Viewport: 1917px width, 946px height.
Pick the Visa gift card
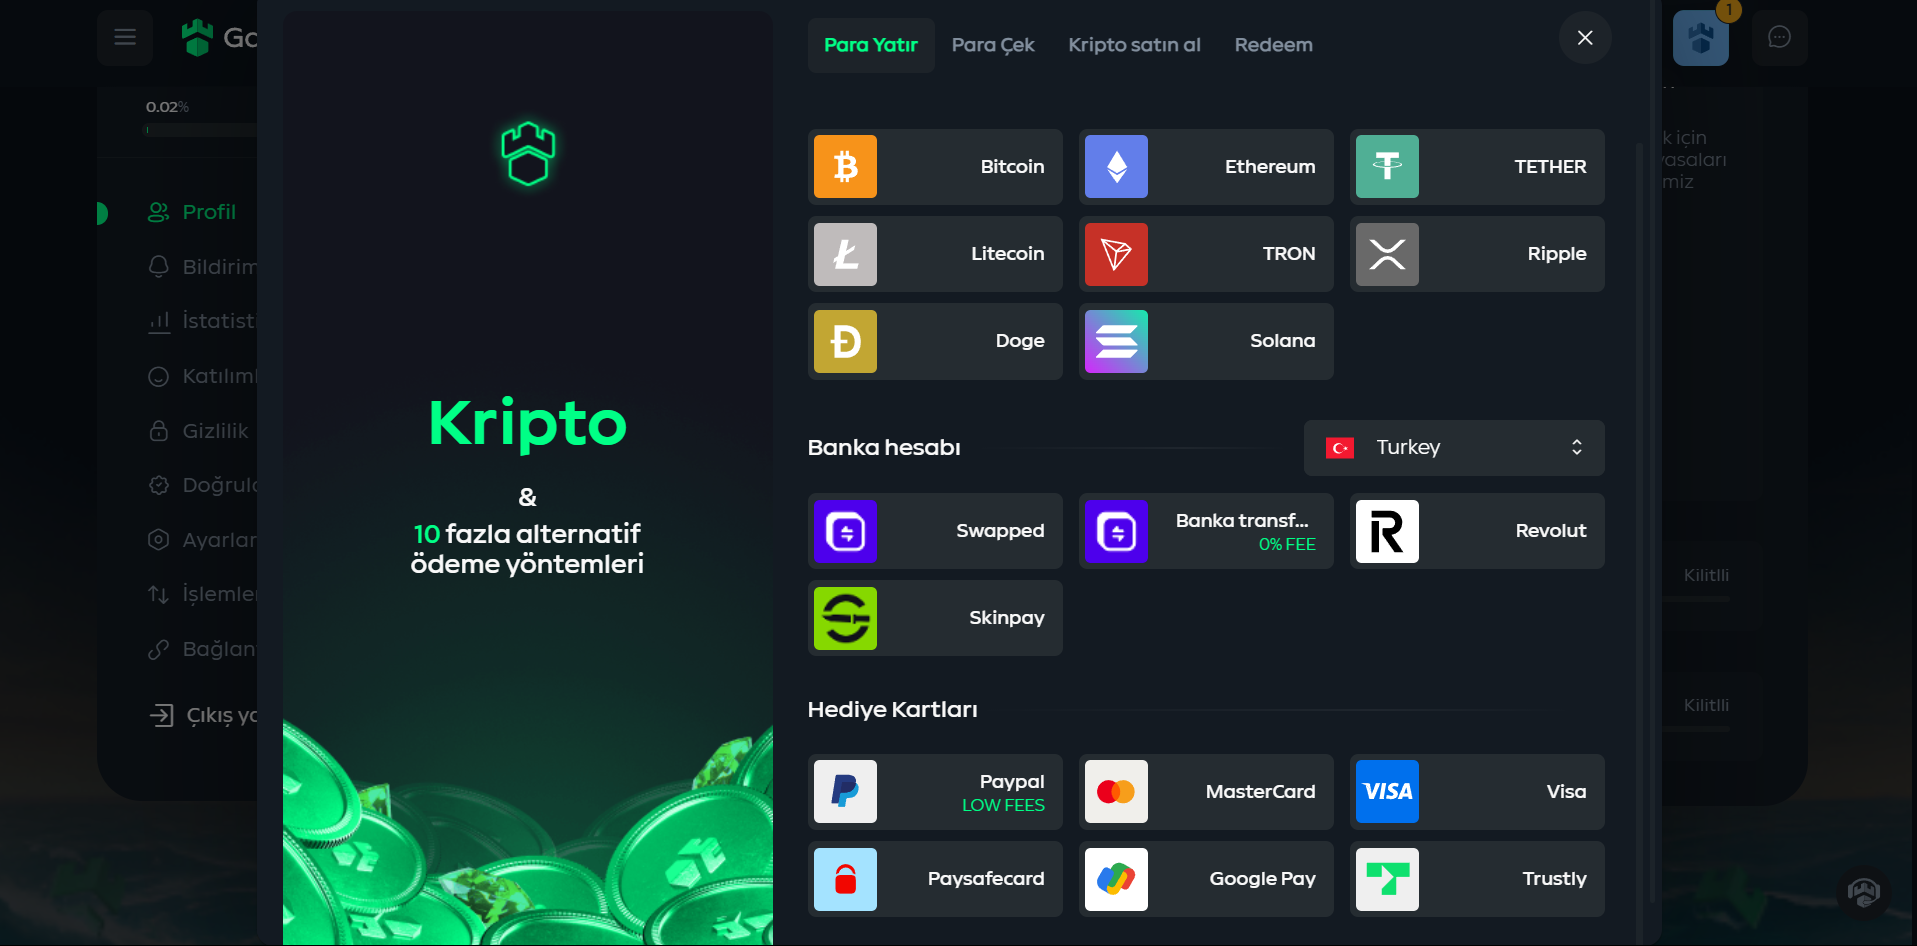click(x=1477, y=792)
